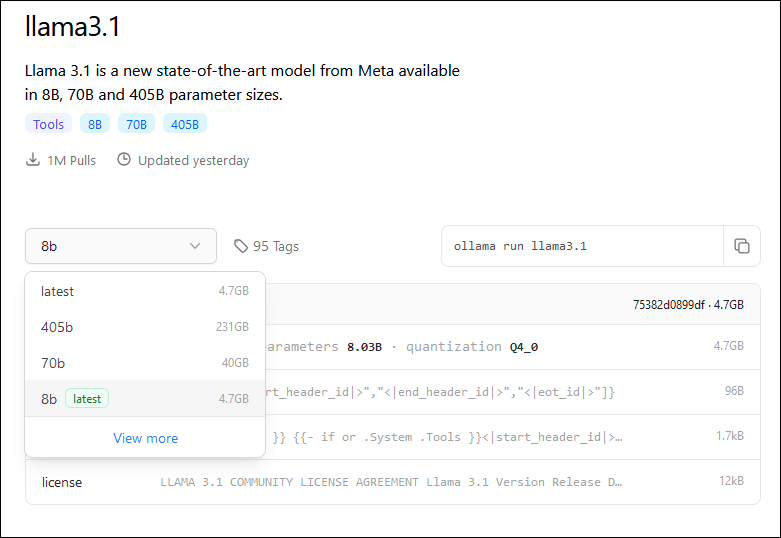This screenshot has width=781, height=538.
Task: Copy the ollama run command
Action: [742, 246]
